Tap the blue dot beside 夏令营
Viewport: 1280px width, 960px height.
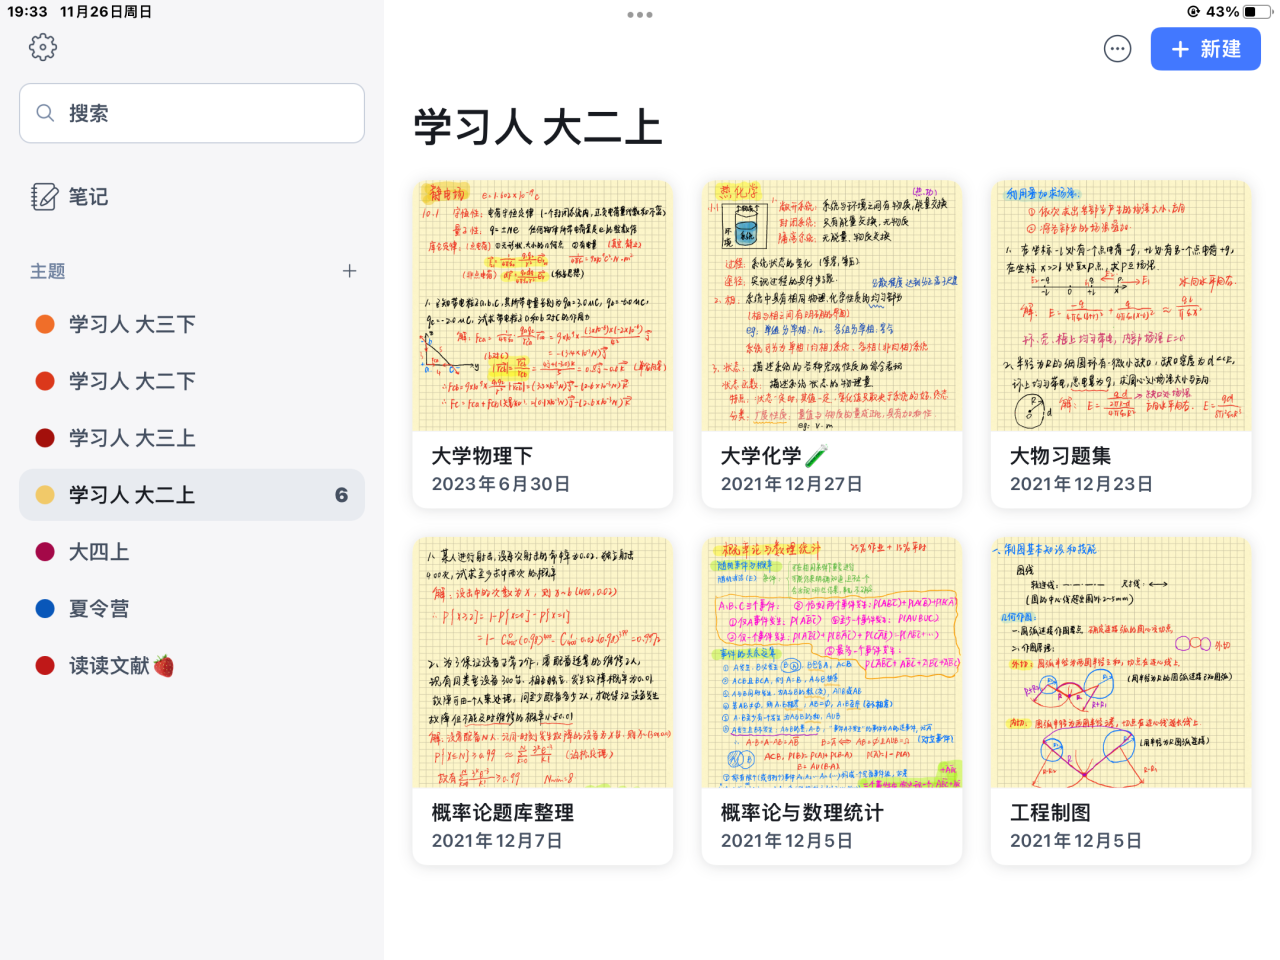click(x=45, y=609)
